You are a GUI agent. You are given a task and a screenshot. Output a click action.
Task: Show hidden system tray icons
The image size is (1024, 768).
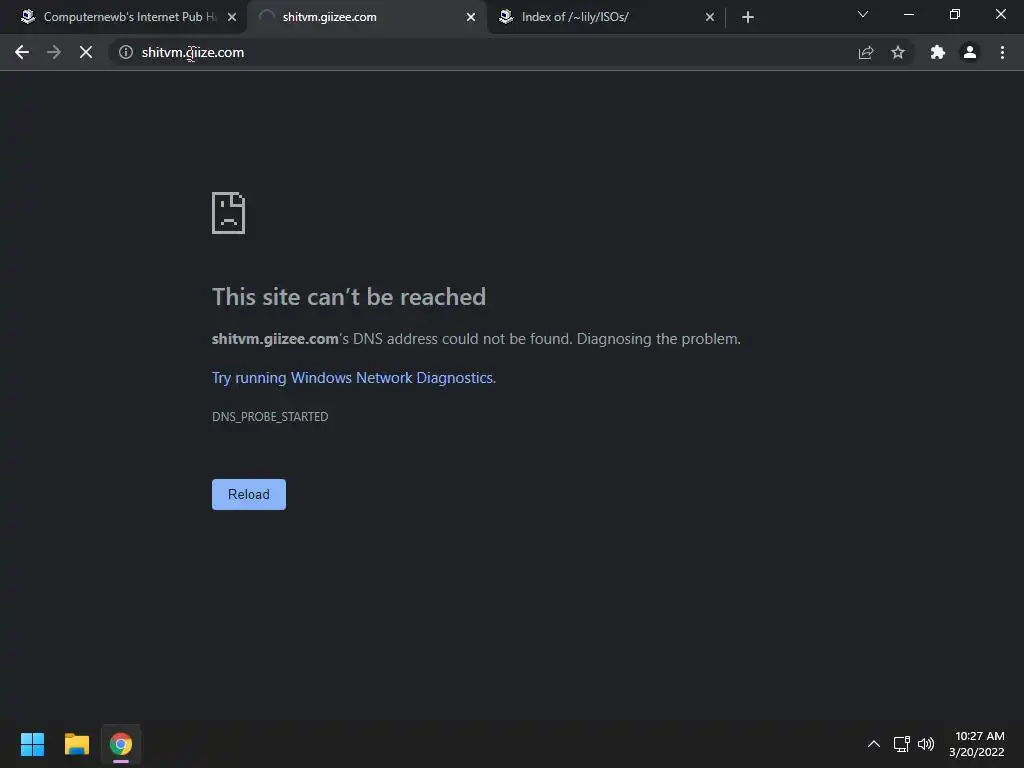[874, 744]
